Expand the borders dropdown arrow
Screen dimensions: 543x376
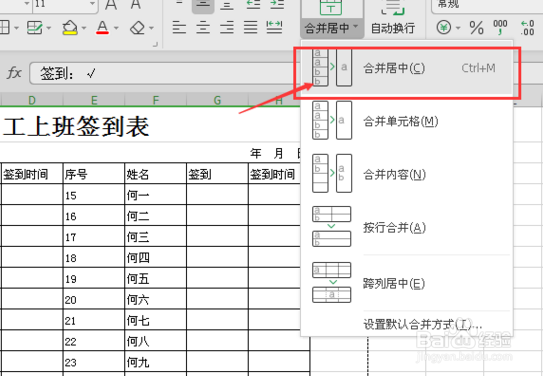[16, 28]
